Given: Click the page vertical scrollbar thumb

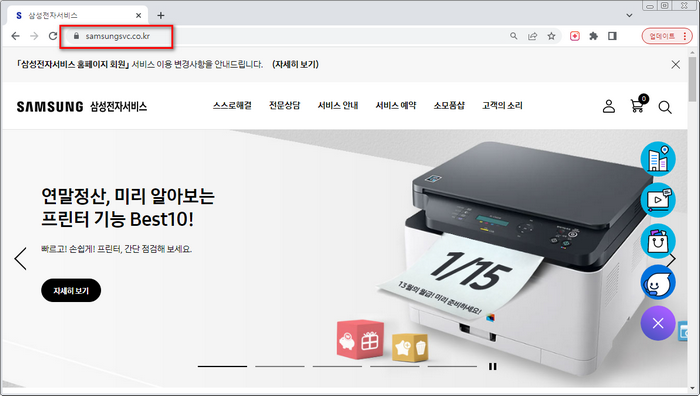Looking at the screenshot, I should click(693, 79).
